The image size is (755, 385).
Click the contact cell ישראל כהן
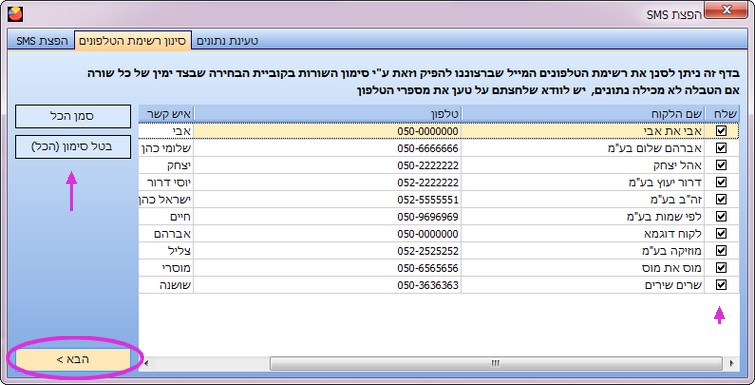tap(166, 200)
